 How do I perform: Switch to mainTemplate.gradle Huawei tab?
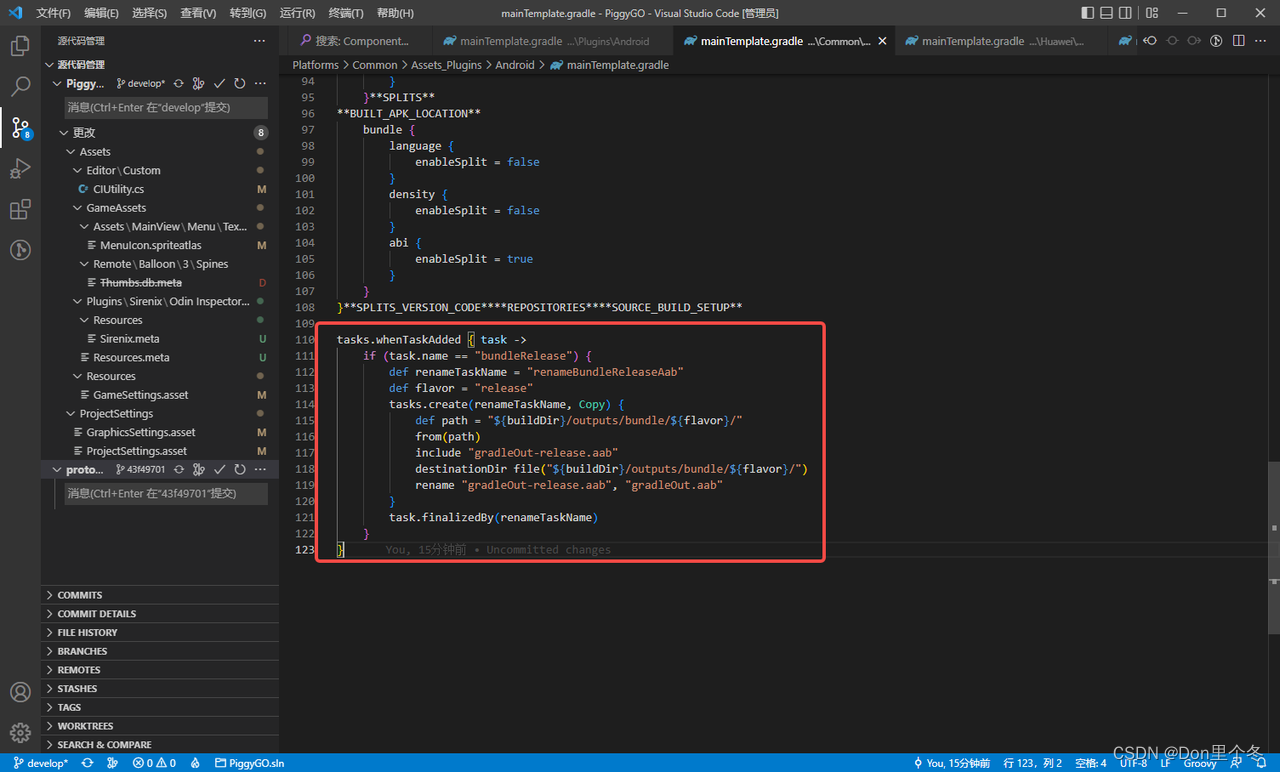tap(1003, 41)
